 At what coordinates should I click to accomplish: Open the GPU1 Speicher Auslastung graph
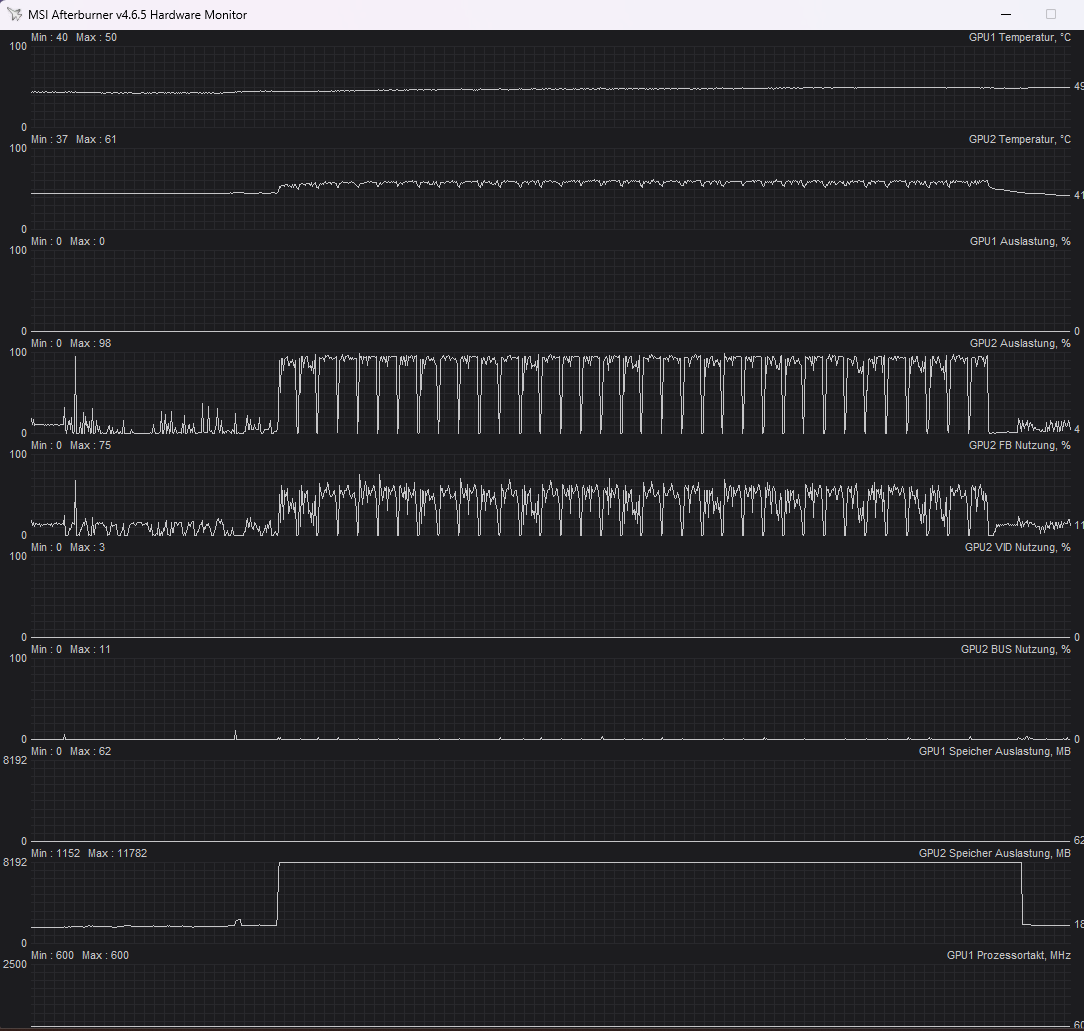tap(993, 751)
